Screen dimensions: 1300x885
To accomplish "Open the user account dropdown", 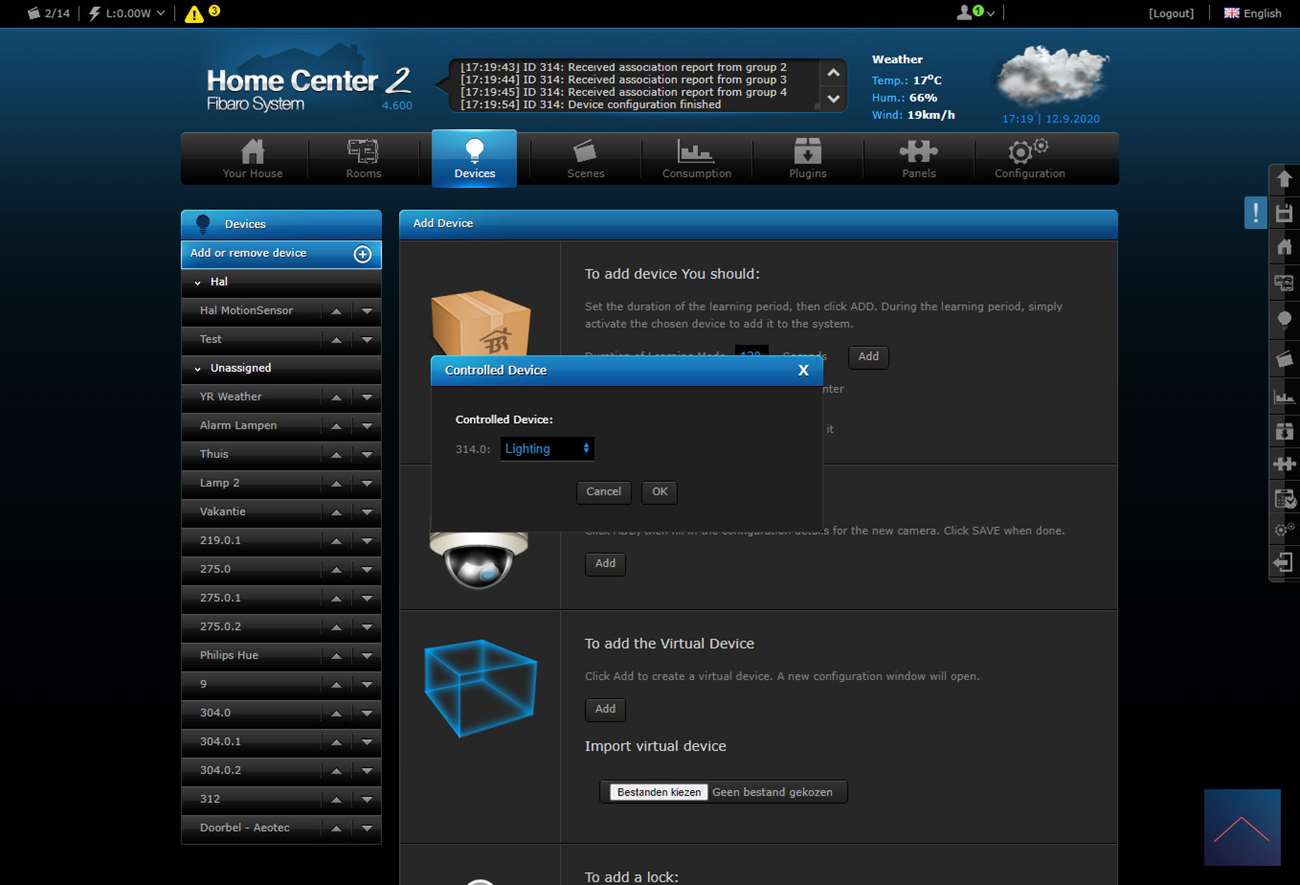I will point(976,13).
